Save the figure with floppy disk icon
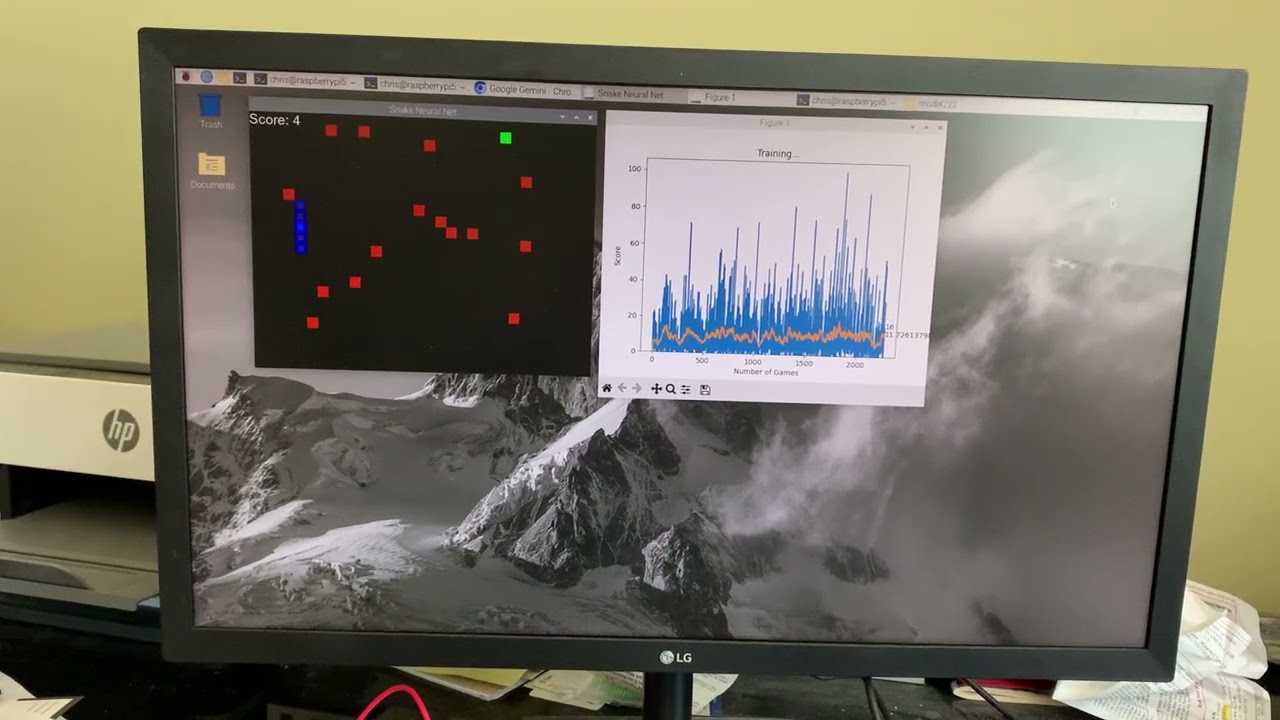 (x=705, y=389)
